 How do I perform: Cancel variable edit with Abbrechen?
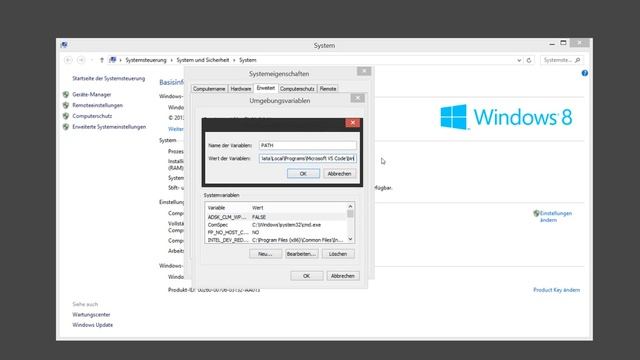[339, 173]
